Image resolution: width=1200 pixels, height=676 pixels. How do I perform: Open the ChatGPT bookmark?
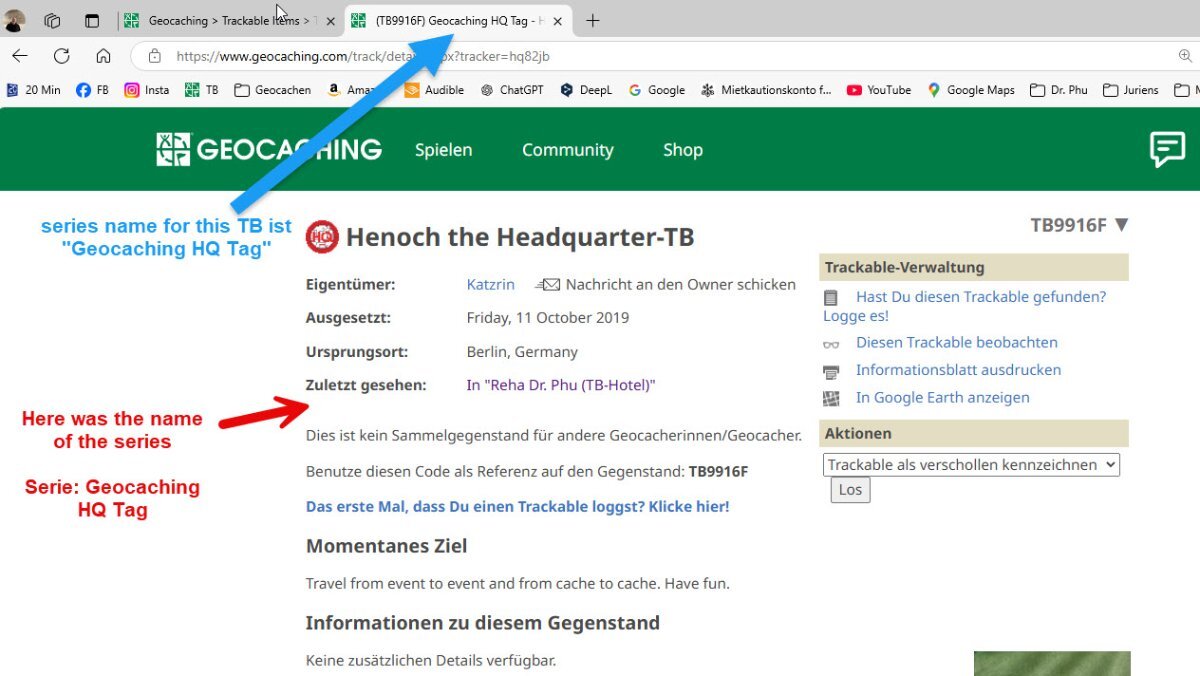point(512,90)
